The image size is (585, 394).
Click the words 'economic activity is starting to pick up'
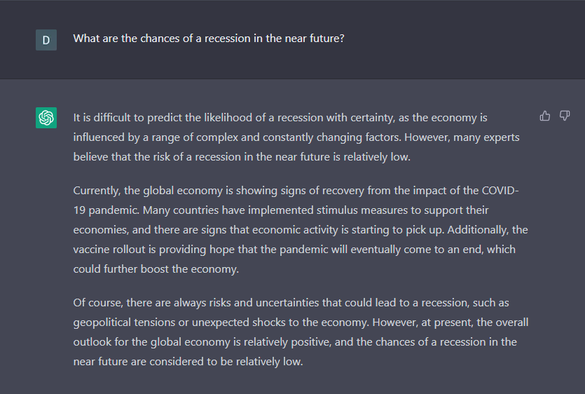tap(348, 230)
